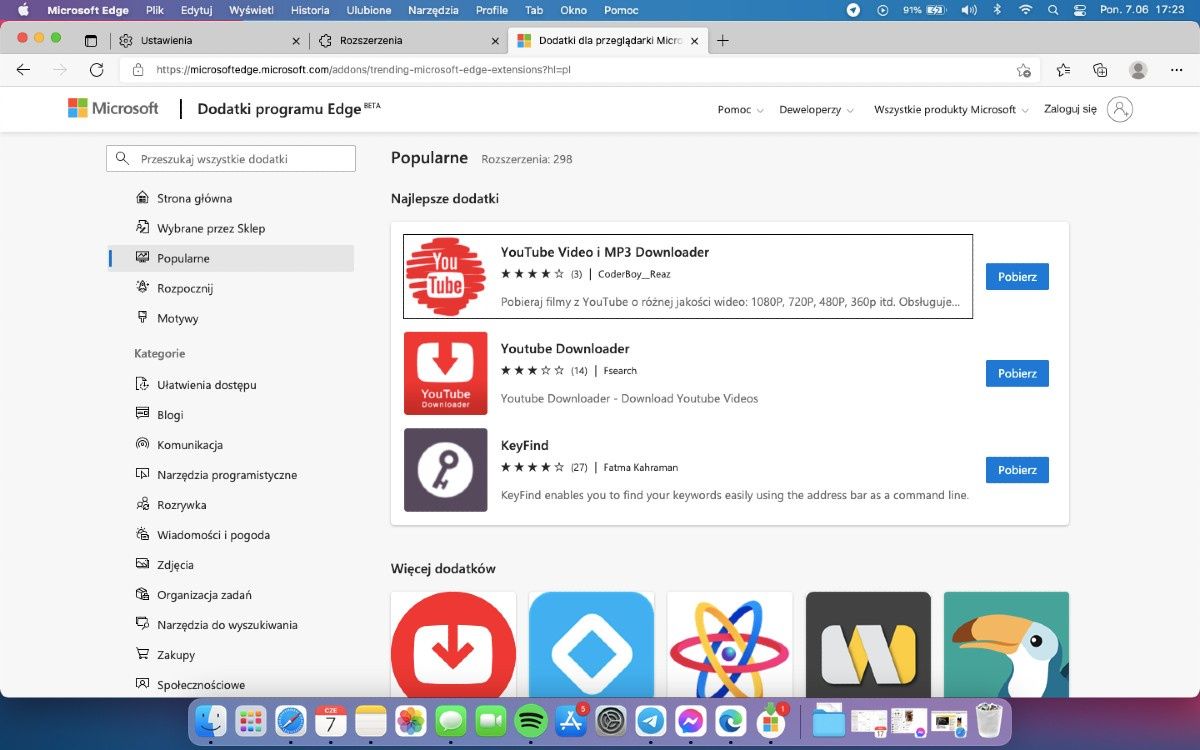The width and height of the screenshot is (1200, 750).
Task: Go back with the browser back arrow
Action: coord(24,70)
